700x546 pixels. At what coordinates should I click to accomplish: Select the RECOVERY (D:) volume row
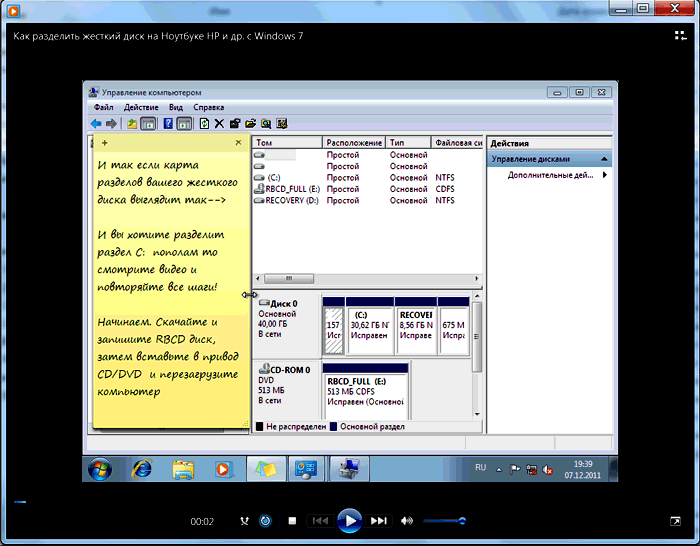click(x=291, y=200)
